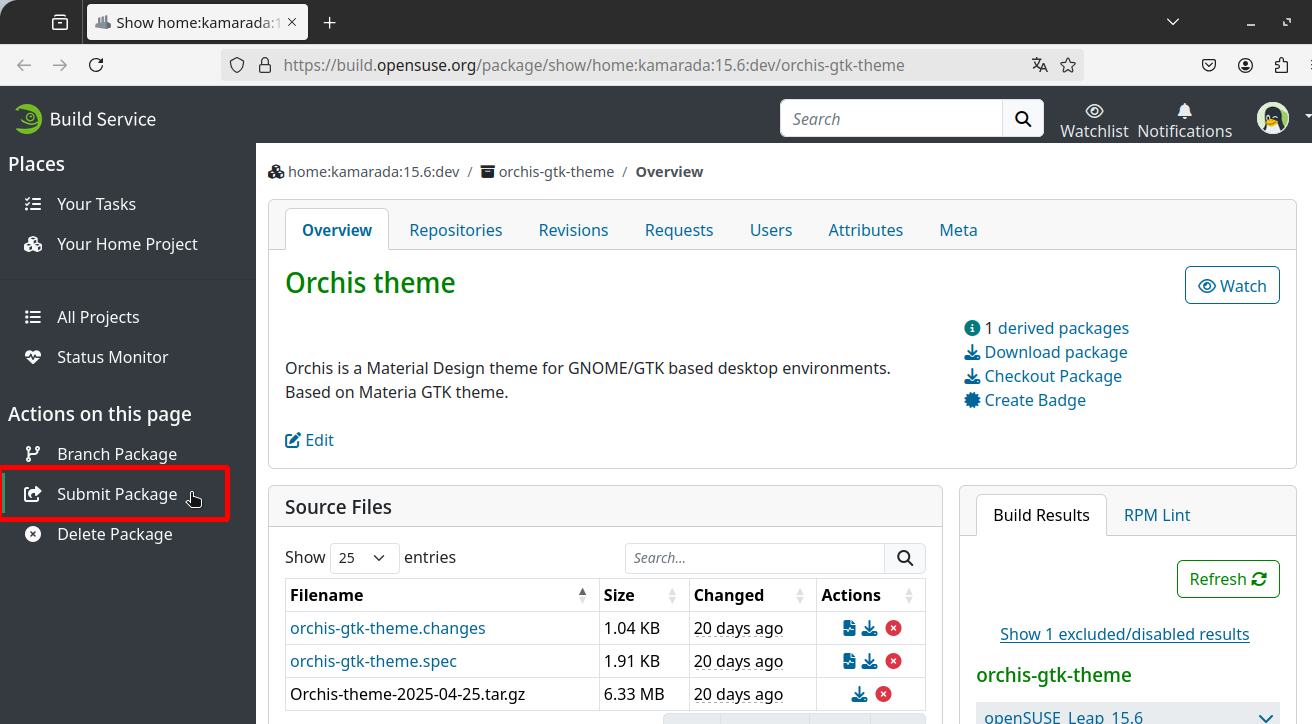Sort source files by Size column

pyautogui.click(x=644, y=595)
